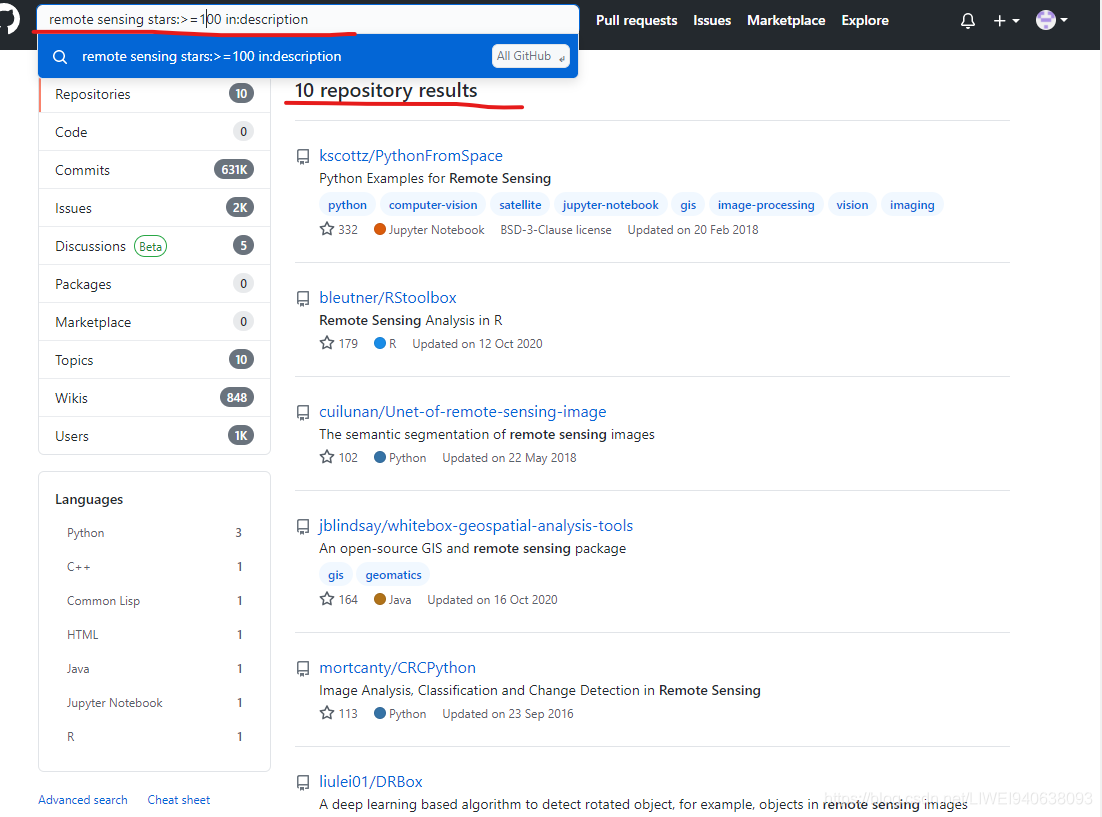Open Issues in top navigation
Screen dimensions: 1102x817
[x=712, y=20]
